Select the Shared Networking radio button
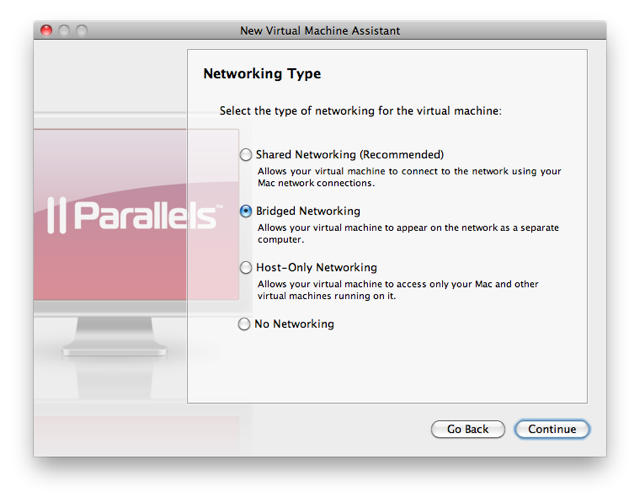 pyautogui.click(x=246, y=155)
